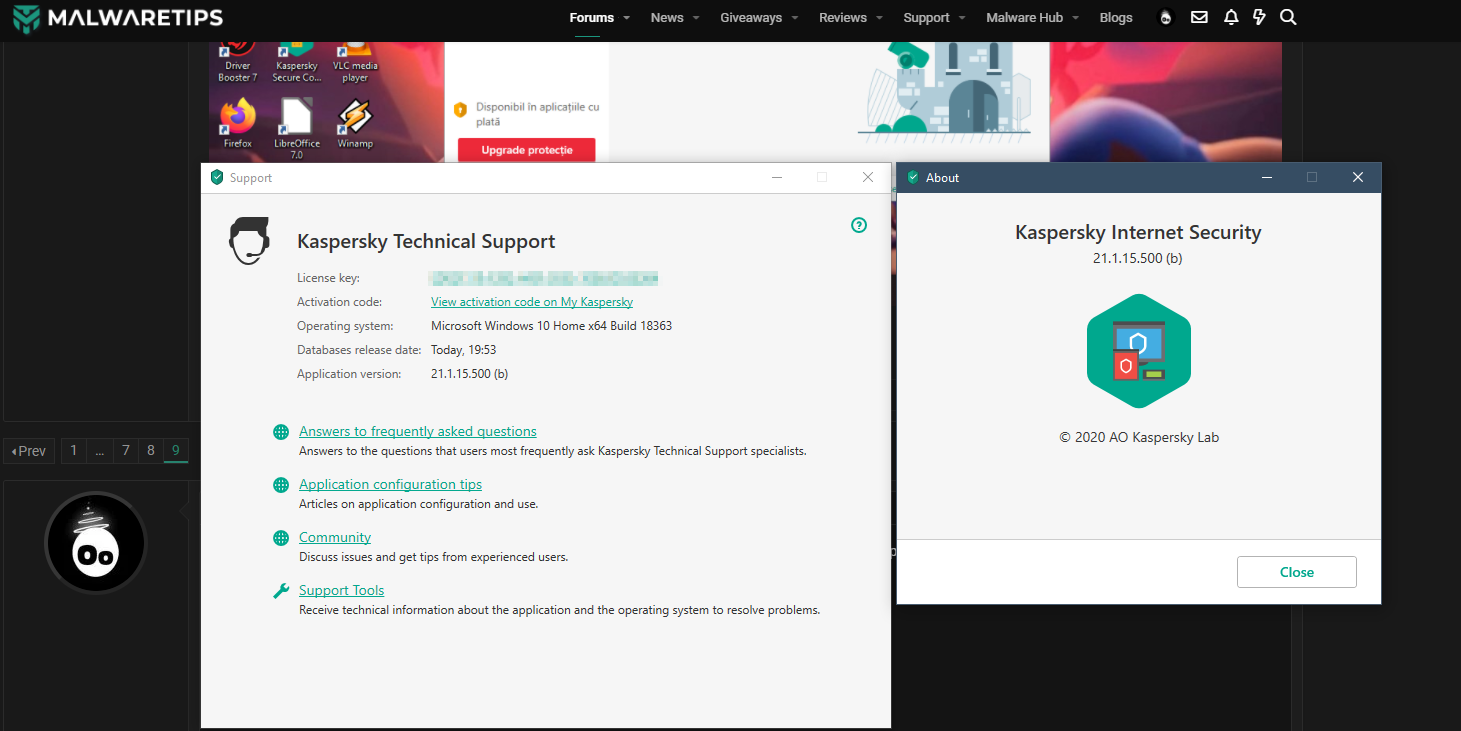Image resolution: width=1461 pixels, height=731 pixels.
Task: Click the wrench icon beside Support Tools
Action: [x=281, y=591]
